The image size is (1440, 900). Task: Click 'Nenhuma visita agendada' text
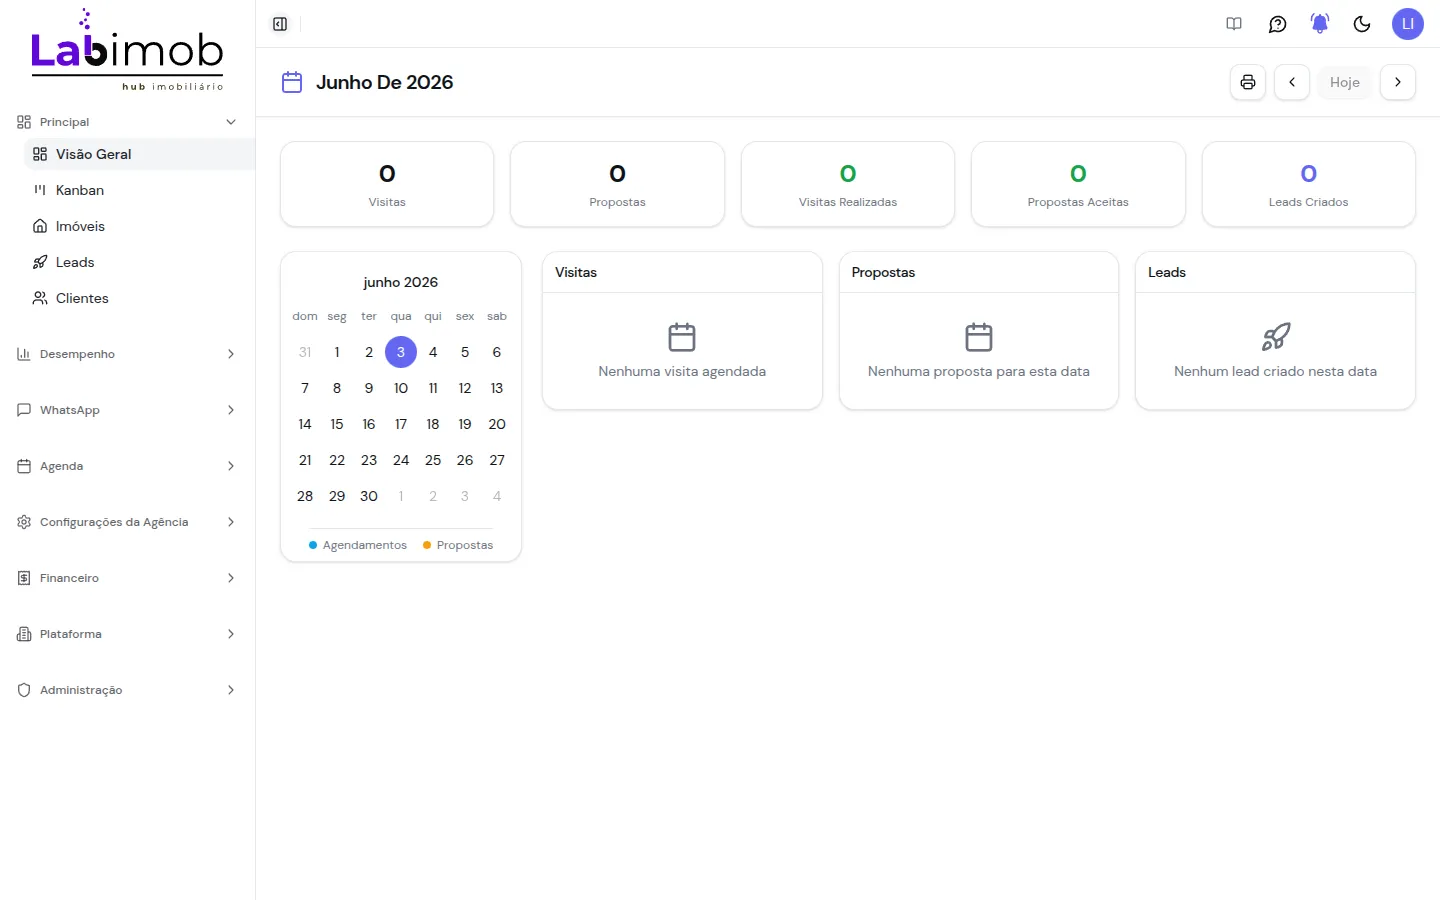click(682, 371)
